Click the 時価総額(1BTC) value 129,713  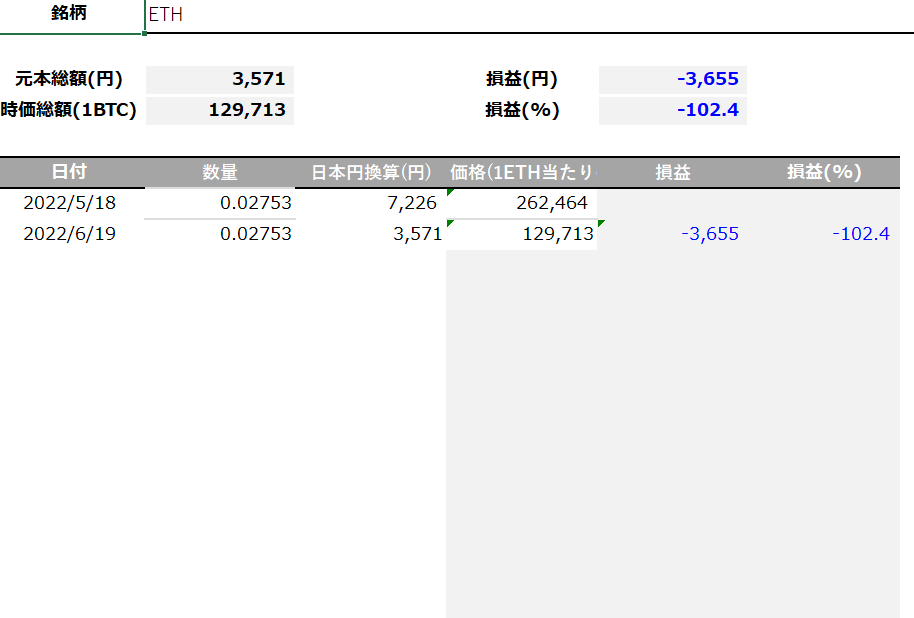[x=220, y=110]
